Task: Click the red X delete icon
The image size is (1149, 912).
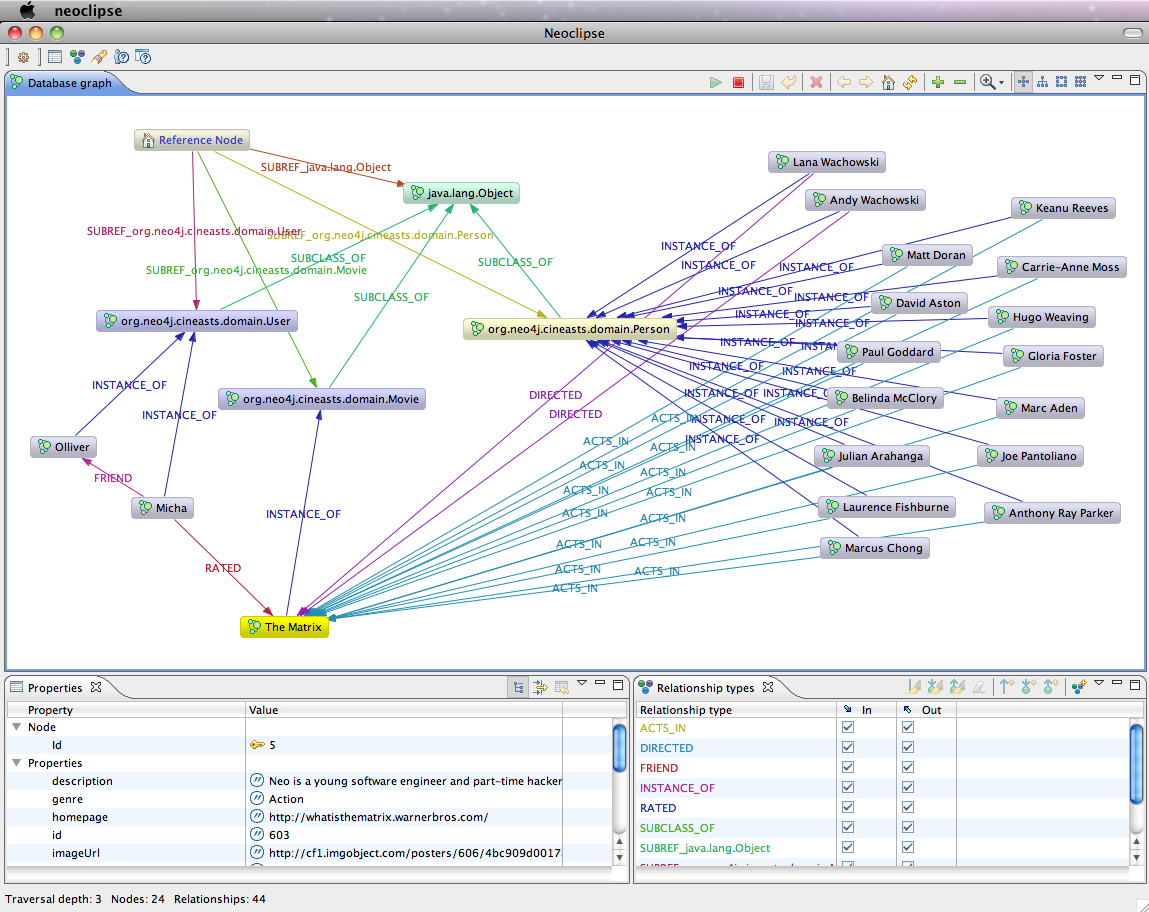Action: [x=816, y=83]
